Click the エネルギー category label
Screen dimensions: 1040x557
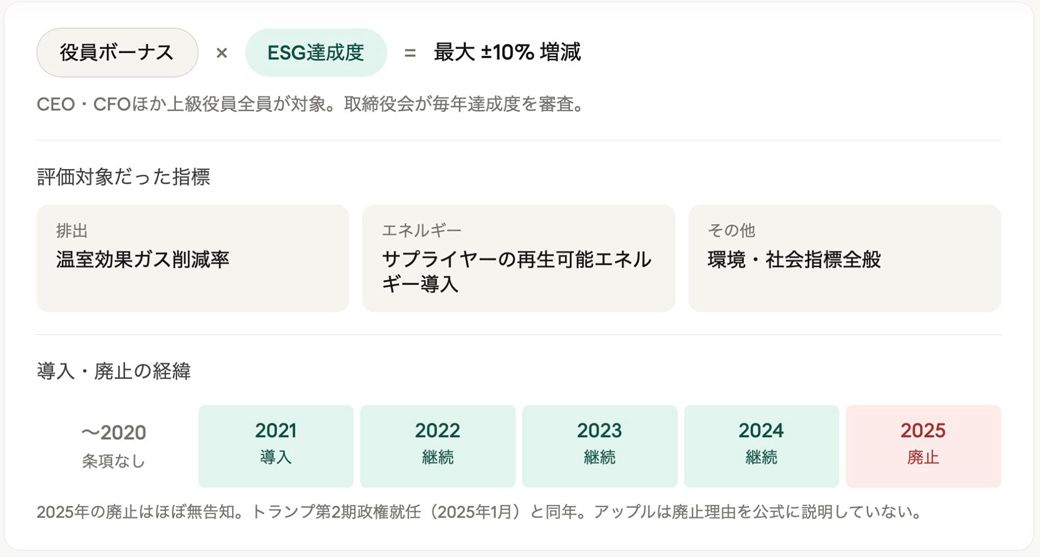click(x=422, y=231)
